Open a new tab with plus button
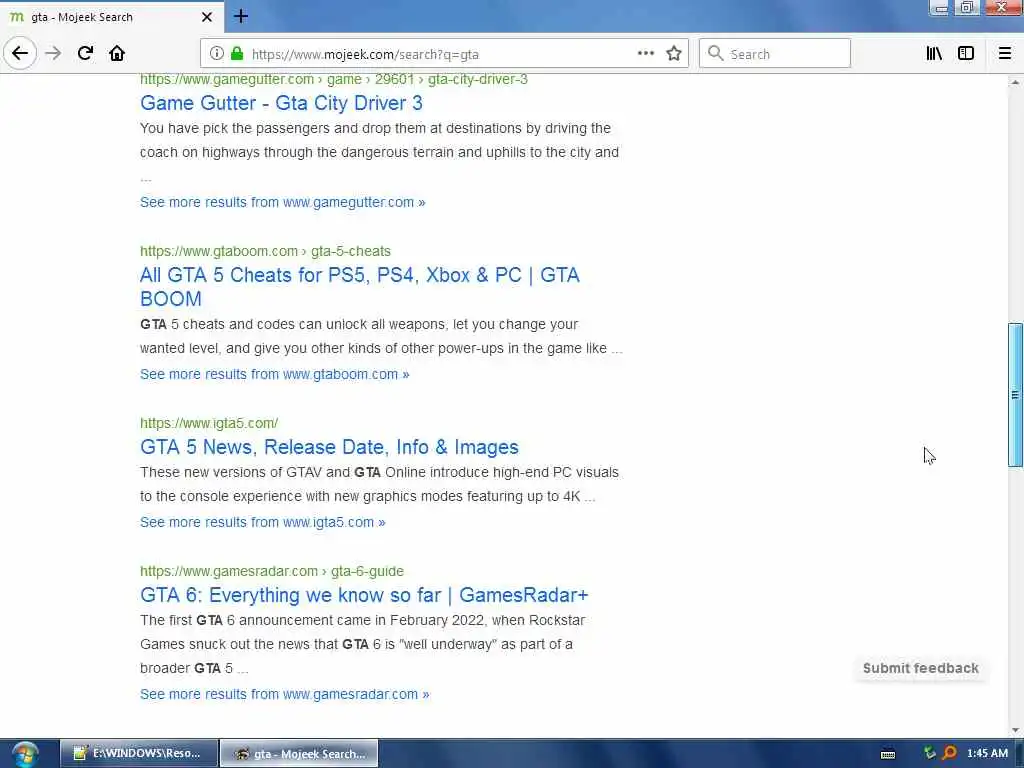This screenshot has width=1024, height=768. pos(241,16)
